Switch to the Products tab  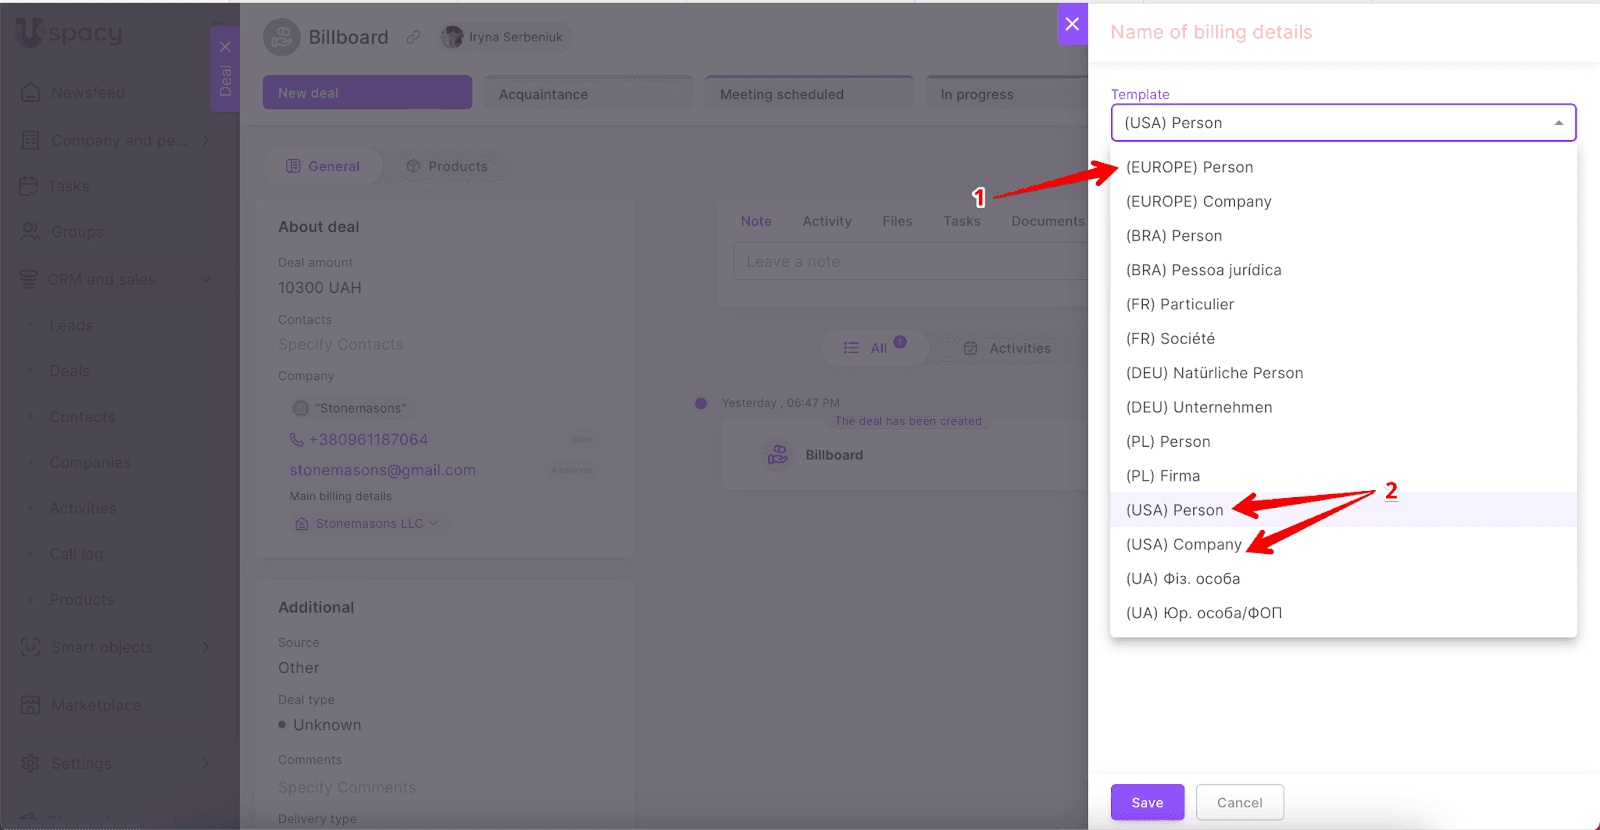(x=447, y=166)
